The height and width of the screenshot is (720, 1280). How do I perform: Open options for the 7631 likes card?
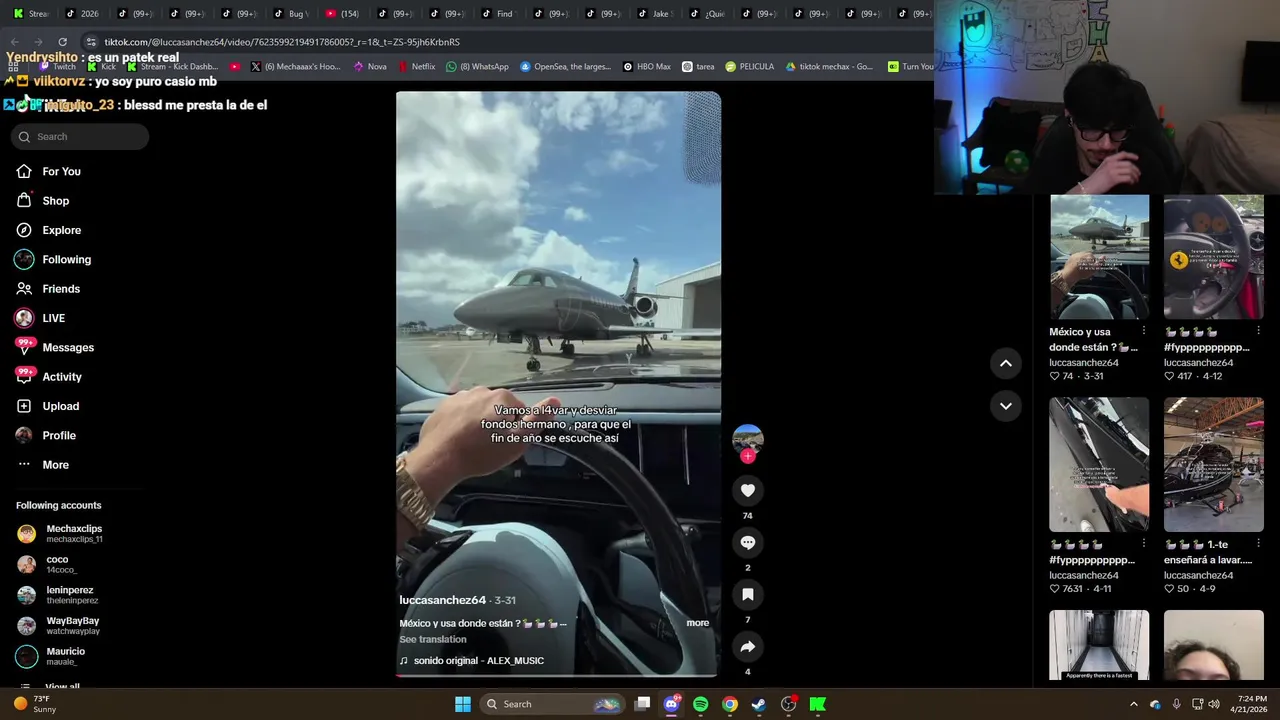coord(1144,543)
